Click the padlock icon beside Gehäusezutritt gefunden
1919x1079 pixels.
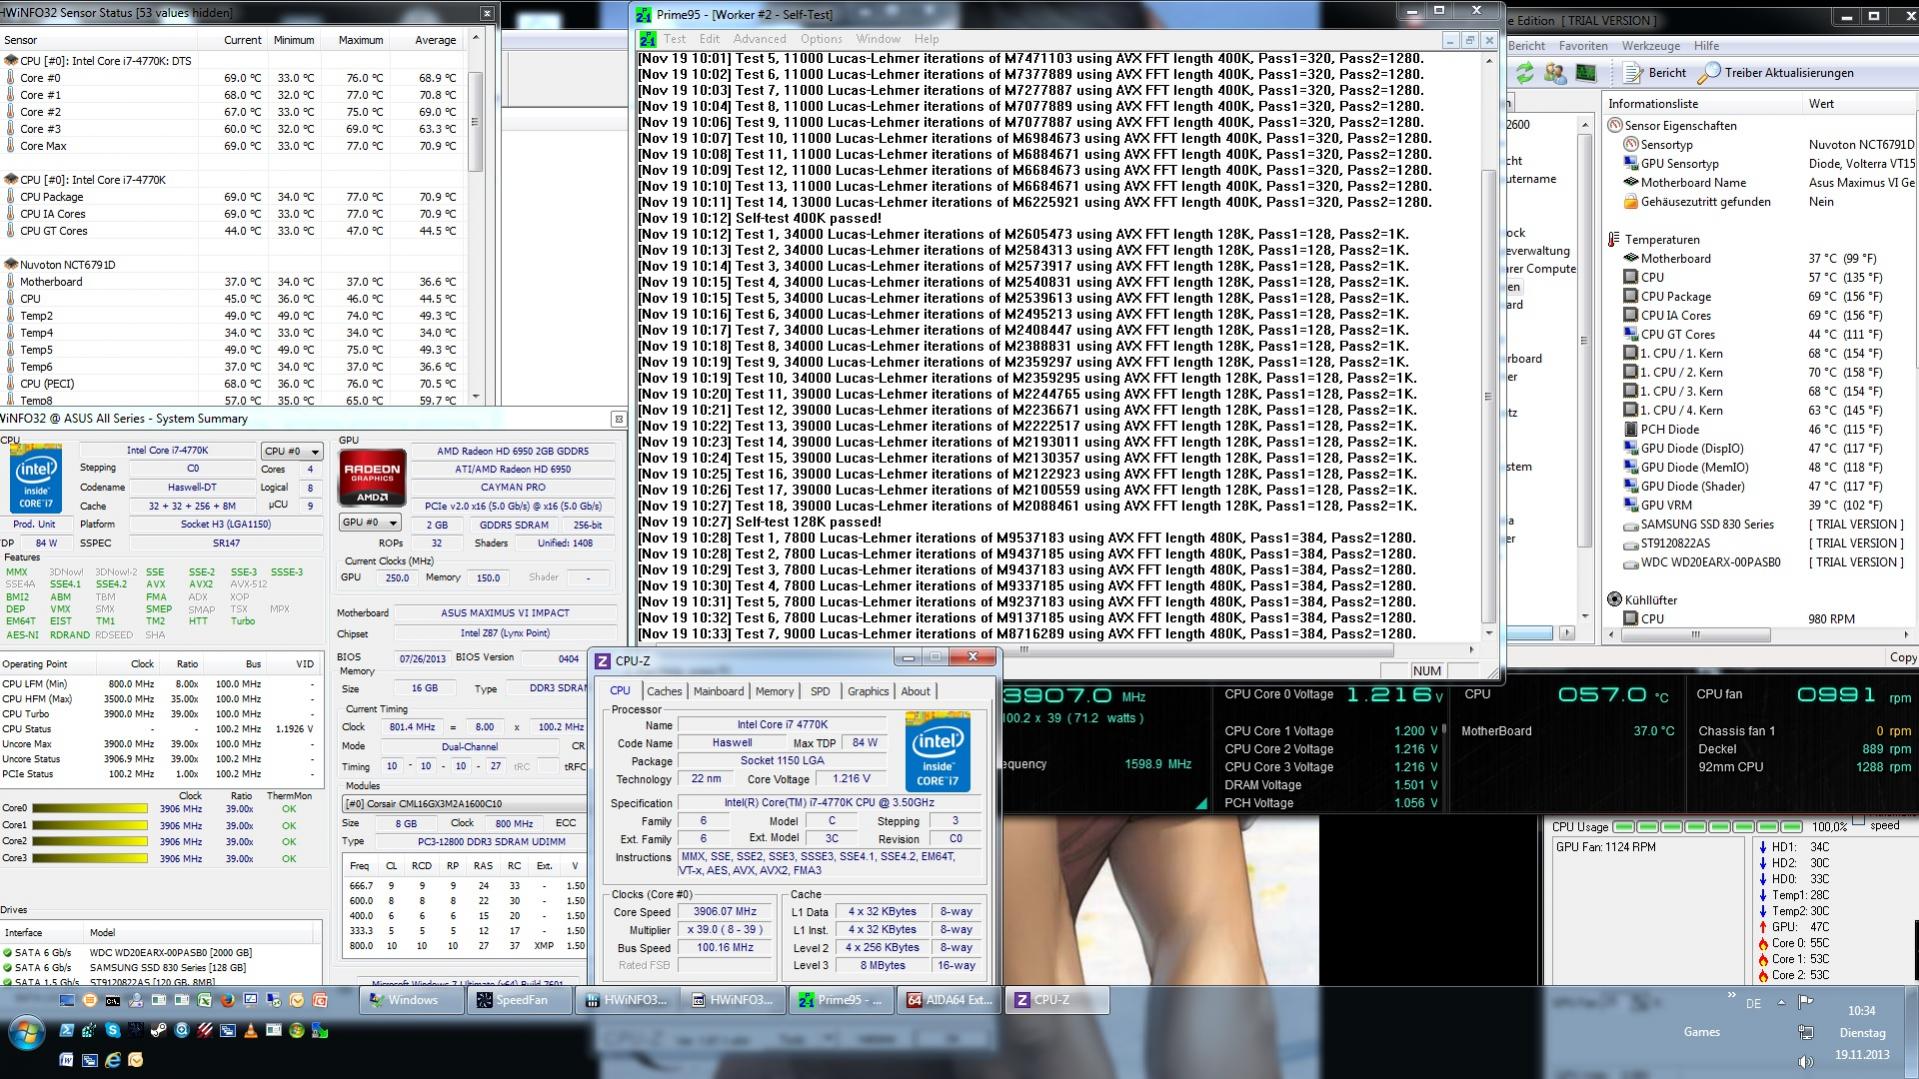point(1631,202)
